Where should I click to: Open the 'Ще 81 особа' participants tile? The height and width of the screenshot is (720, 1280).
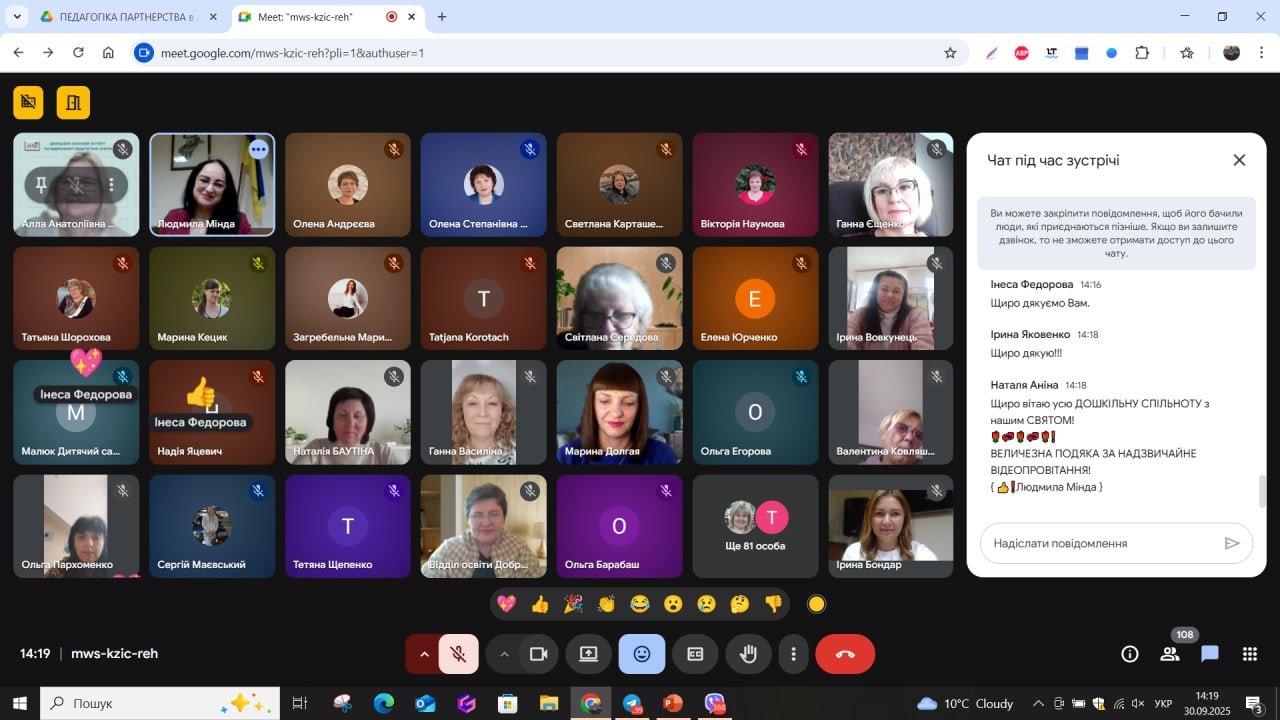pos(755,526)
